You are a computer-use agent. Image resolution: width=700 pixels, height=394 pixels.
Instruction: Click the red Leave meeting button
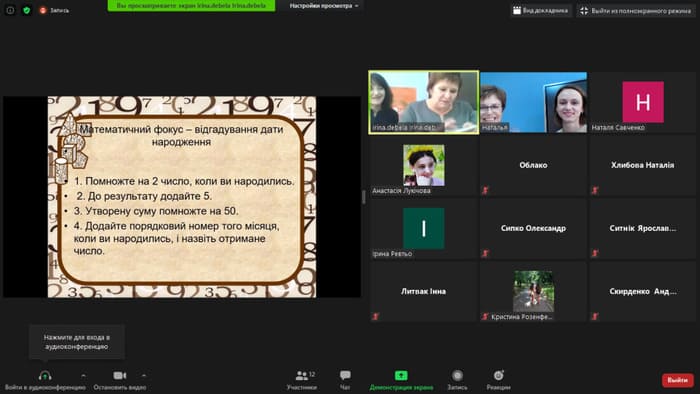click(678, 380)
